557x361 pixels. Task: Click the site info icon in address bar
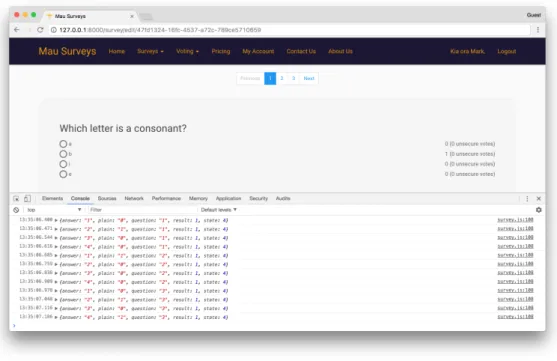(x=54, y=30)
